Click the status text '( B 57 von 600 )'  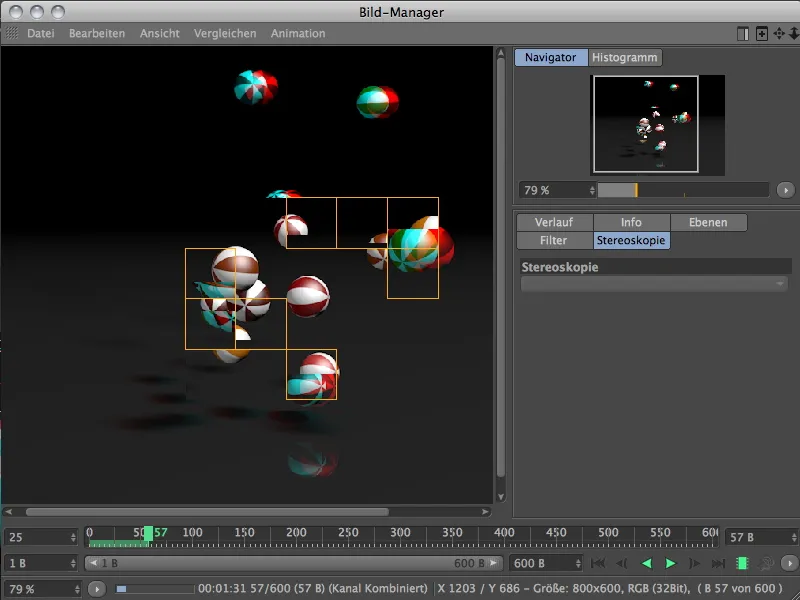(x=739, y=589)
